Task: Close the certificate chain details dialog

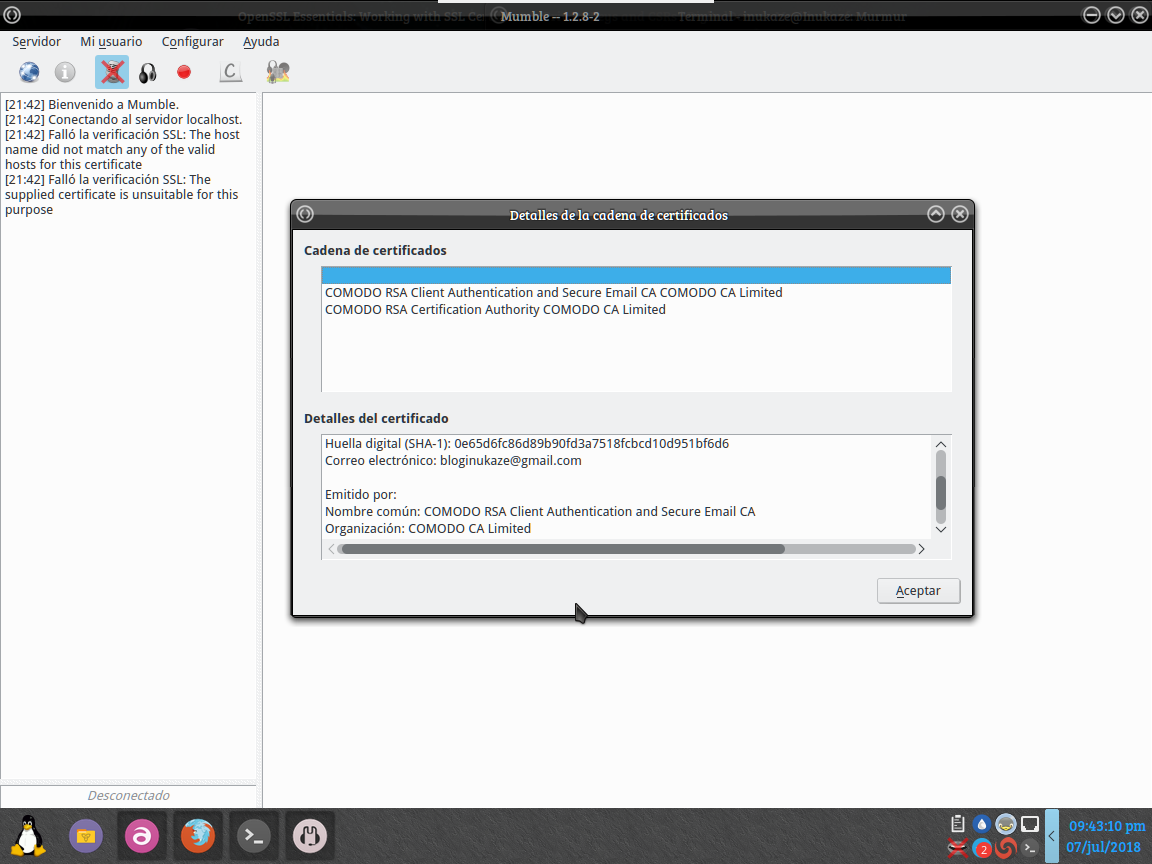Action: pos(960,214)
